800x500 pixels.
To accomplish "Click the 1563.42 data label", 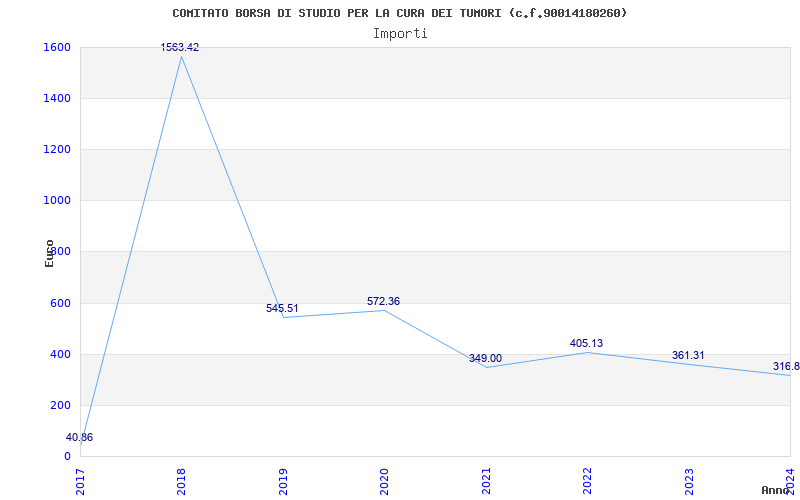I will point(180,47).
